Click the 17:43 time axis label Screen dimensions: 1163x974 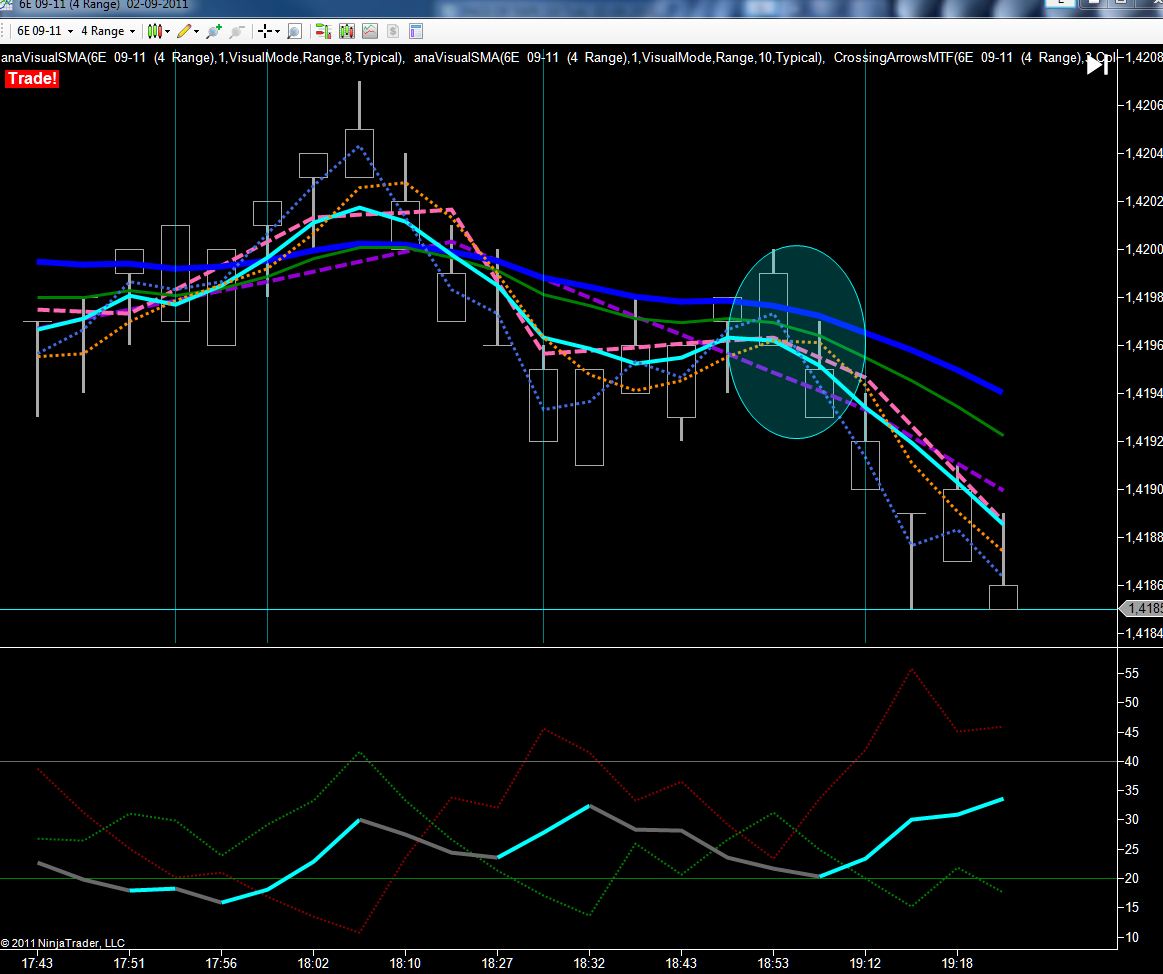(37, 963)
